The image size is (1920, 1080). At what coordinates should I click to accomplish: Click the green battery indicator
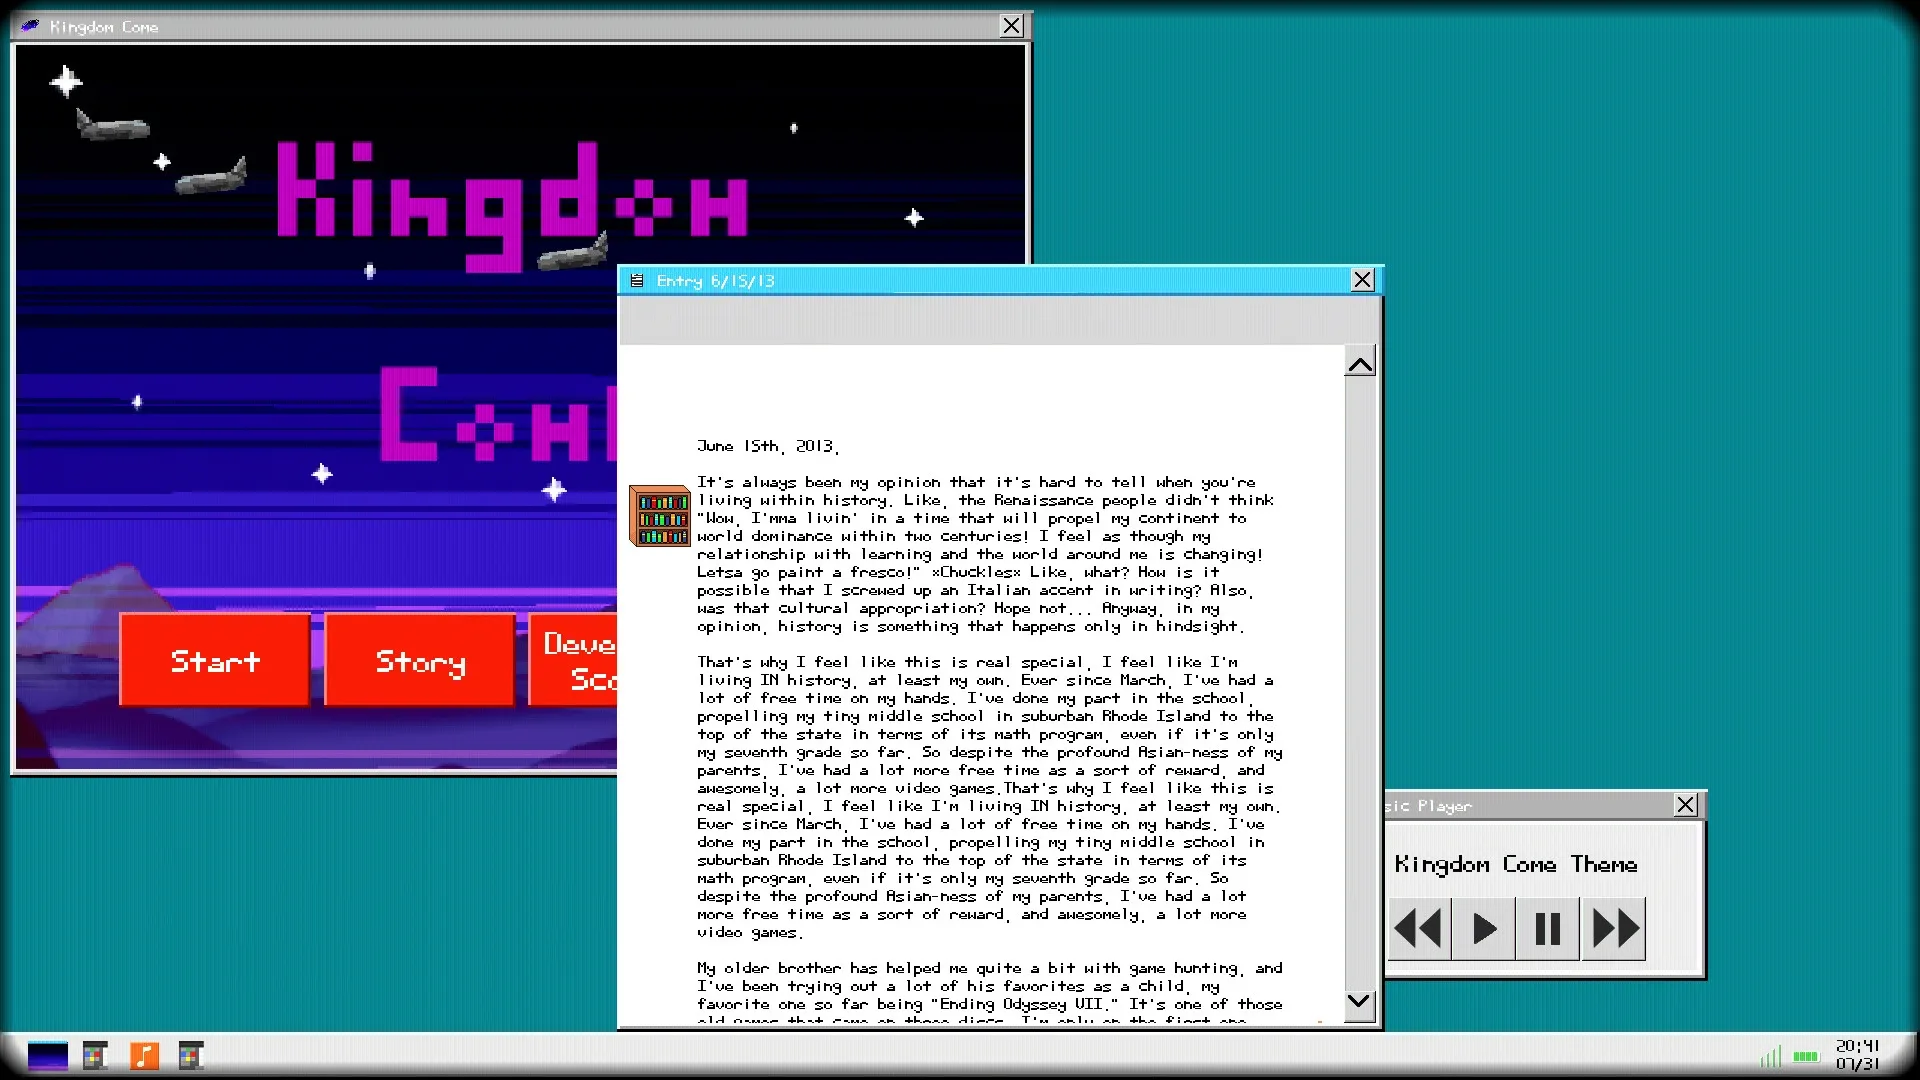pos(1806,1057)
